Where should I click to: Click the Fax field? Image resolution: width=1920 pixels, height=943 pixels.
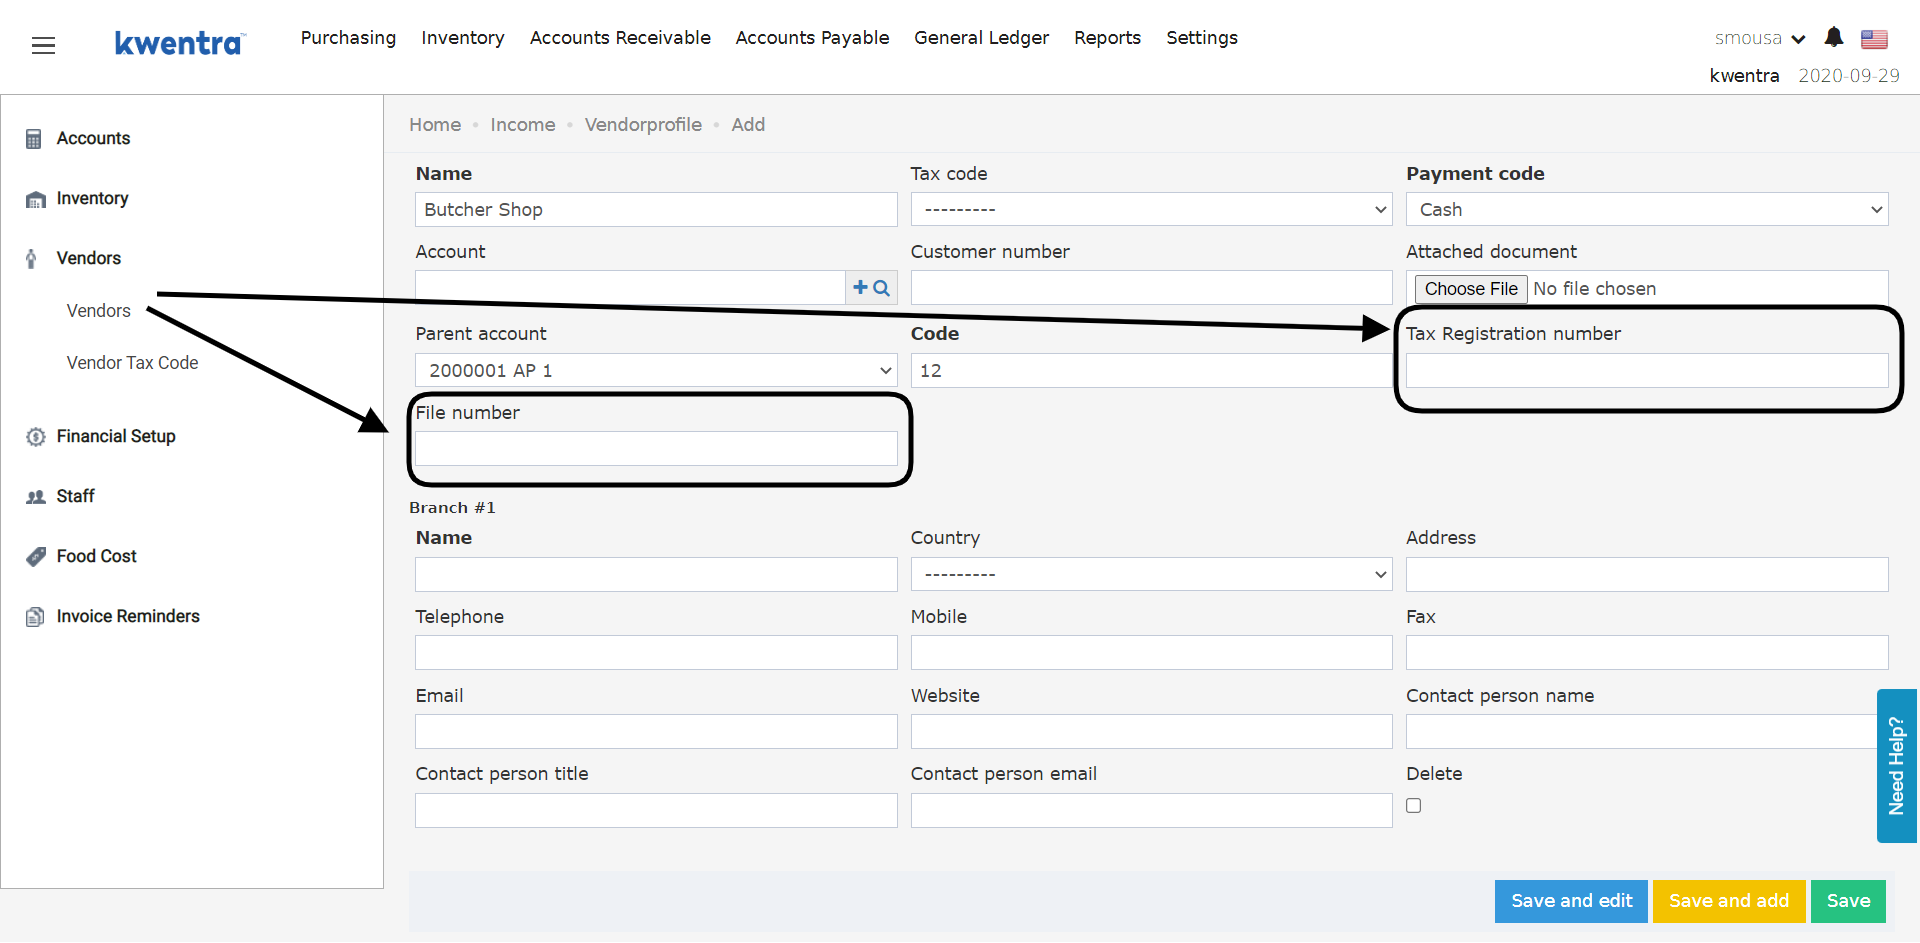pyautogui.click(x=1647, y=653)
